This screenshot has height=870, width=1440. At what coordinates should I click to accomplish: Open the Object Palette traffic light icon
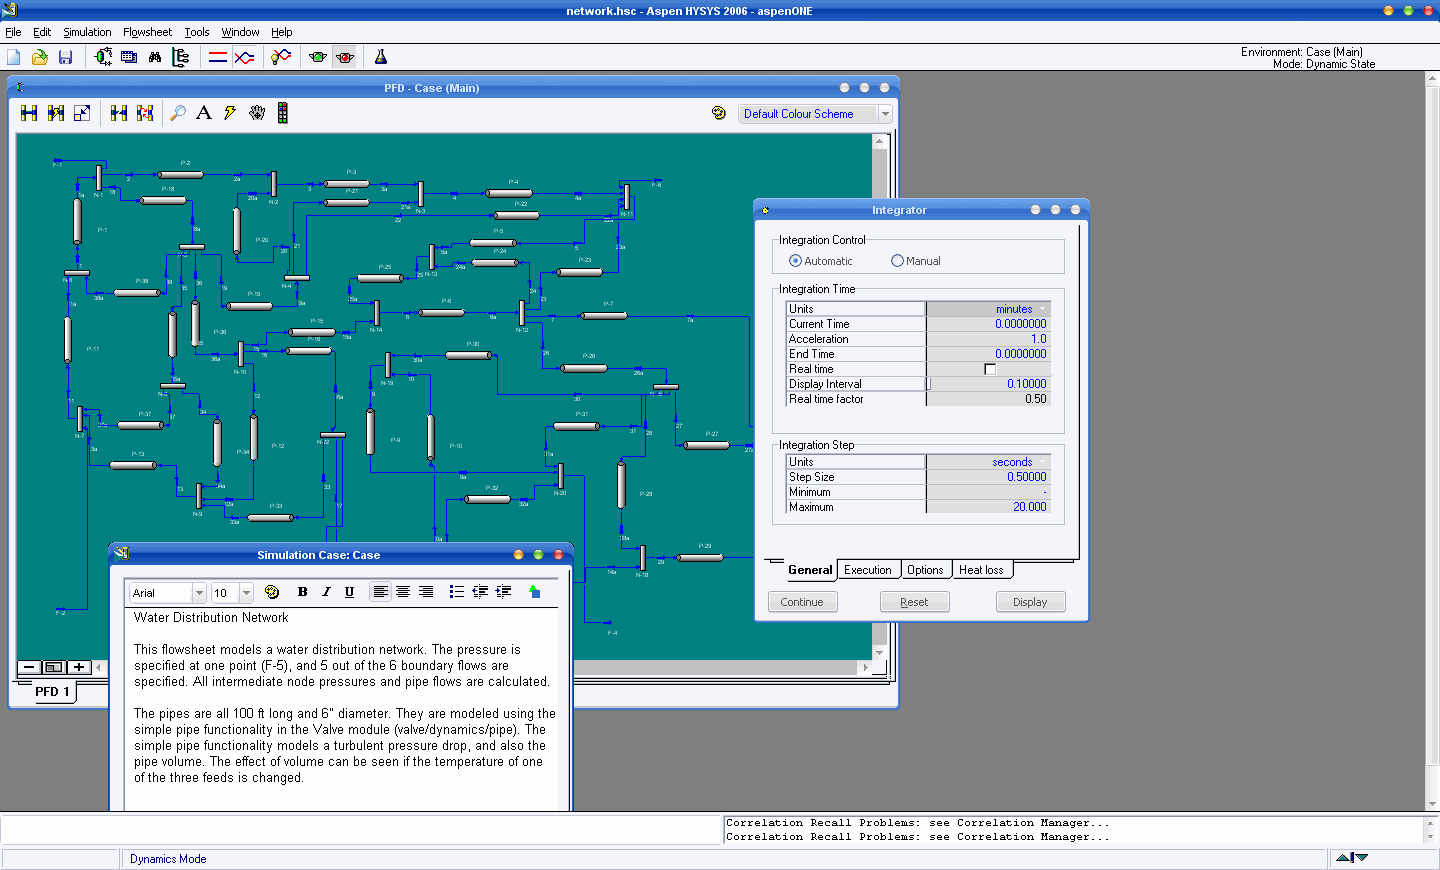[x=283, y=113]
